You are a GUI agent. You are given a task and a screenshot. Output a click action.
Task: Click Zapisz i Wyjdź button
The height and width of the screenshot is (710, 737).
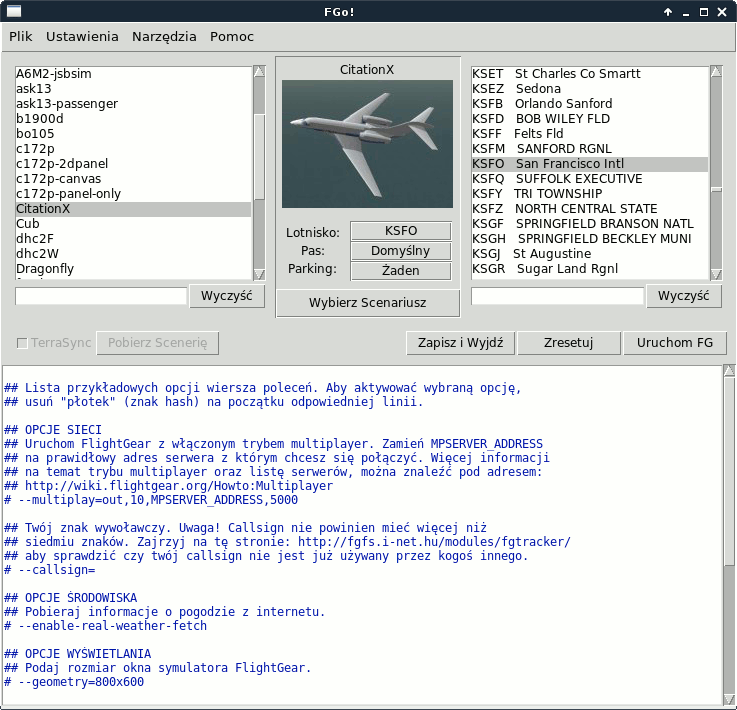pyautogui.click(x=461, y=343)
